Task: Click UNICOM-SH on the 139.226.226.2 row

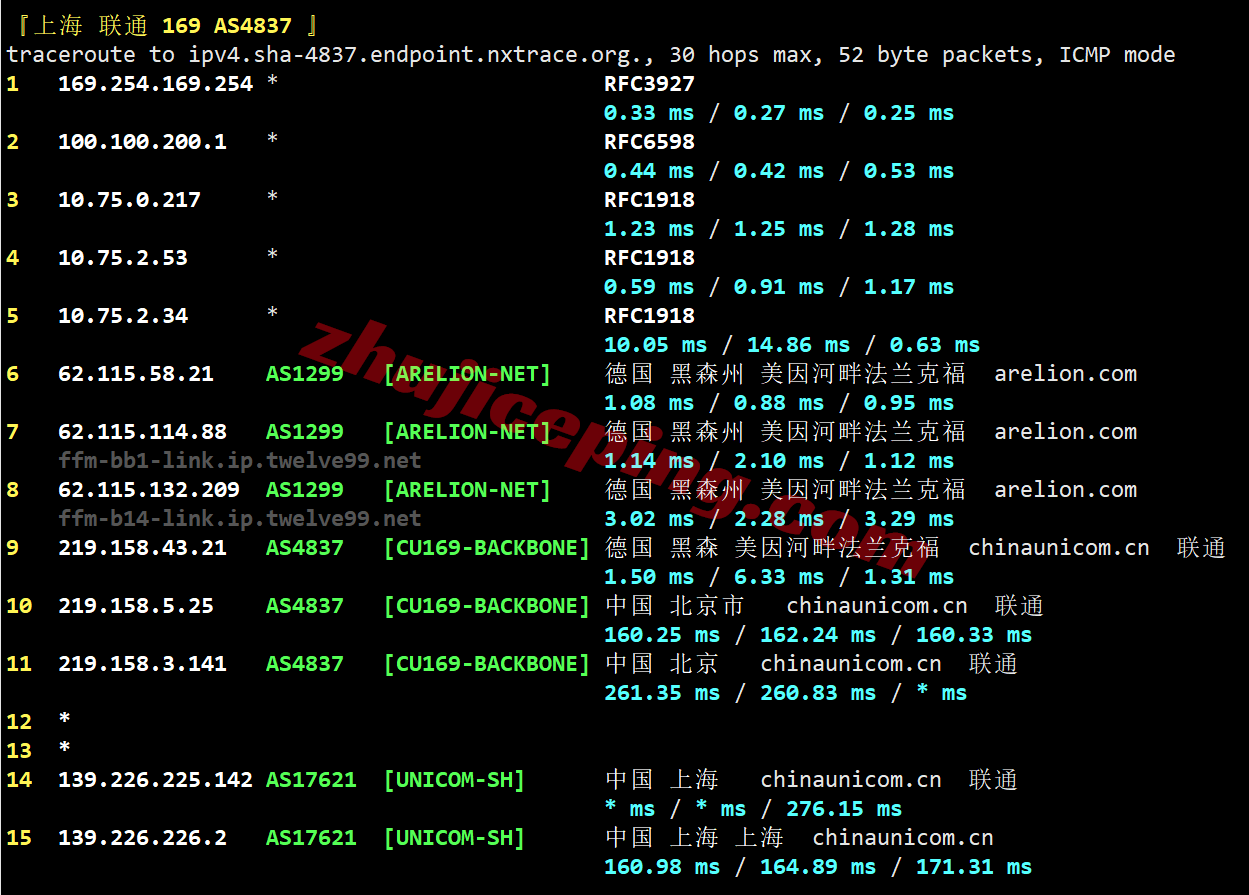Action: point(454,838)
